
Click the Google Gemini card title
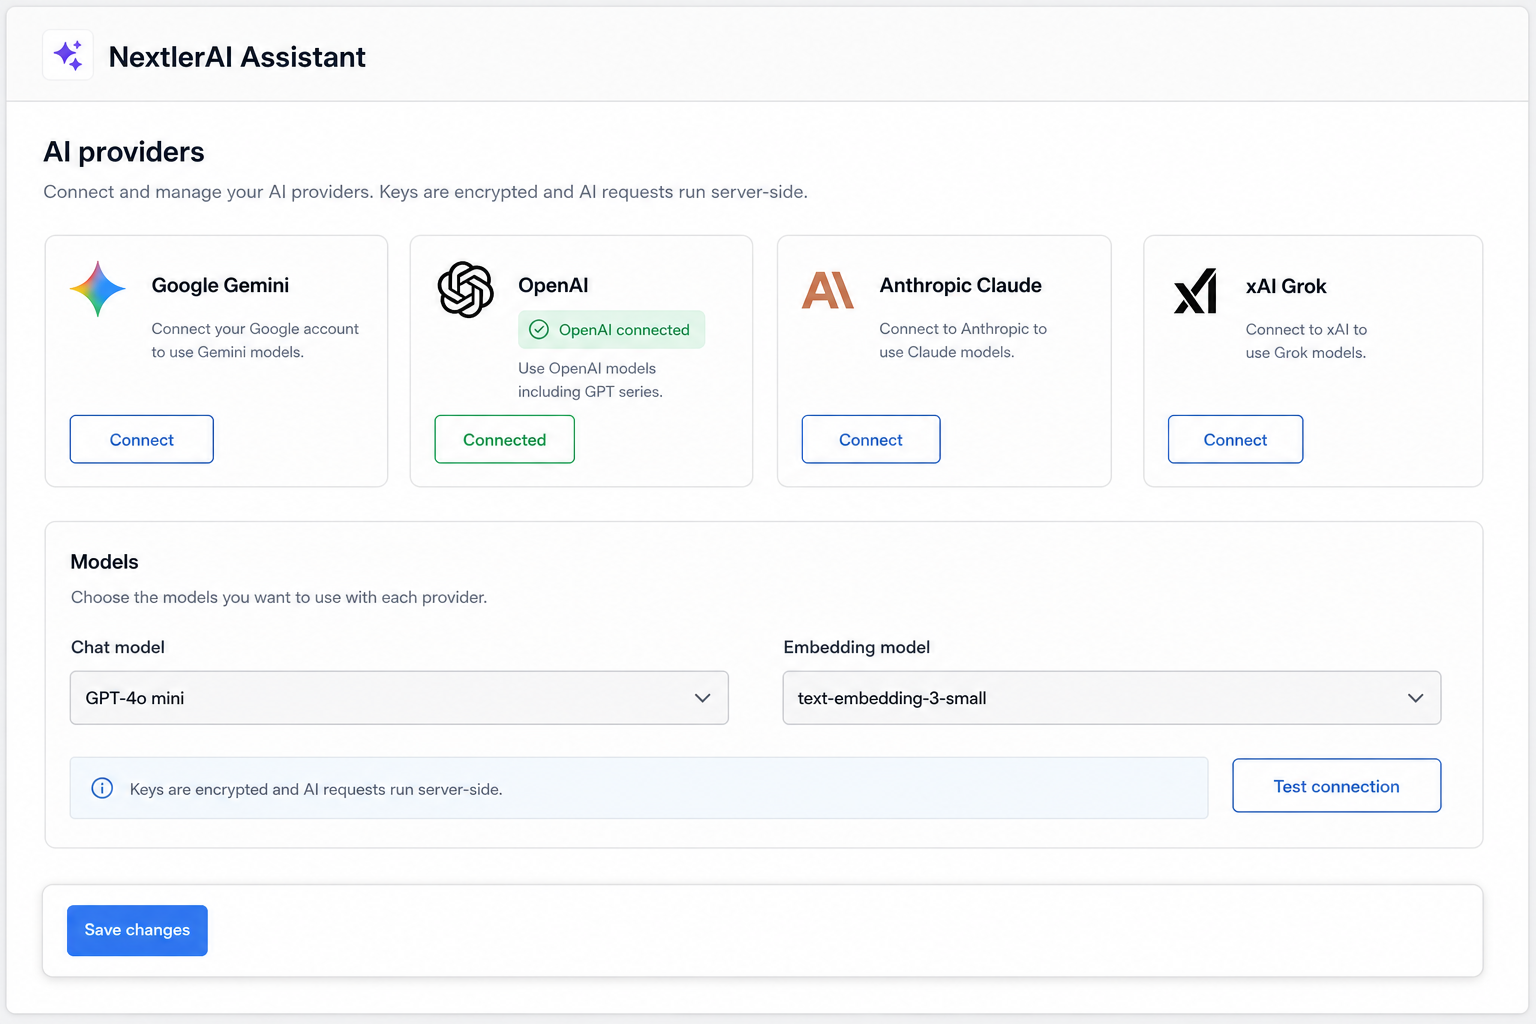coord(220,285)
